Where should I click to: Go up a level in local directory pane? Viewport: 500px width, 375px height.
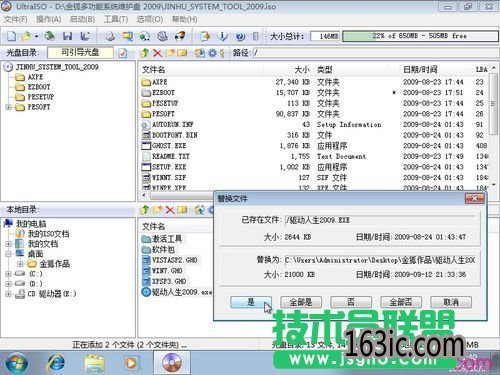coord(145,210)
